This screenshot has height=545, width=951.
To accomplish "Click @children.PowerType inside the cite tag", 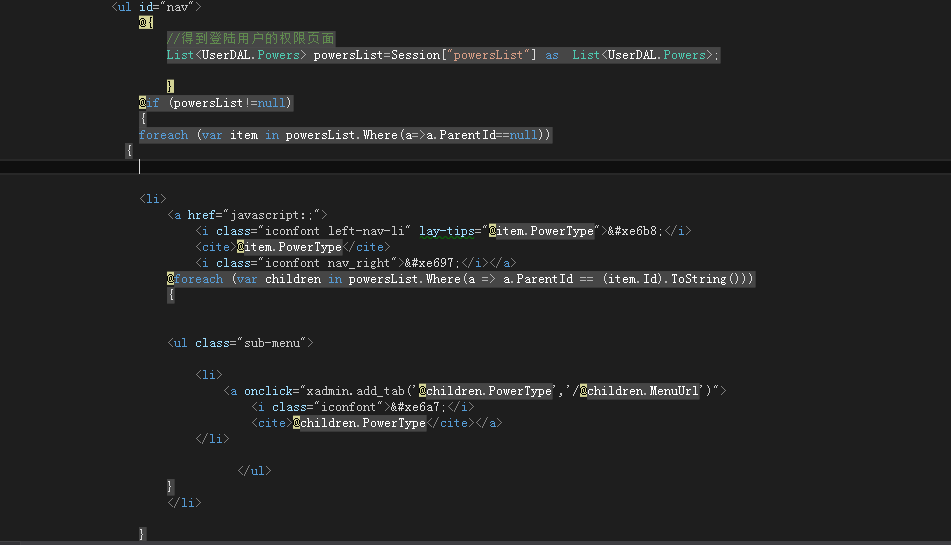I will (x=359, y=423).
